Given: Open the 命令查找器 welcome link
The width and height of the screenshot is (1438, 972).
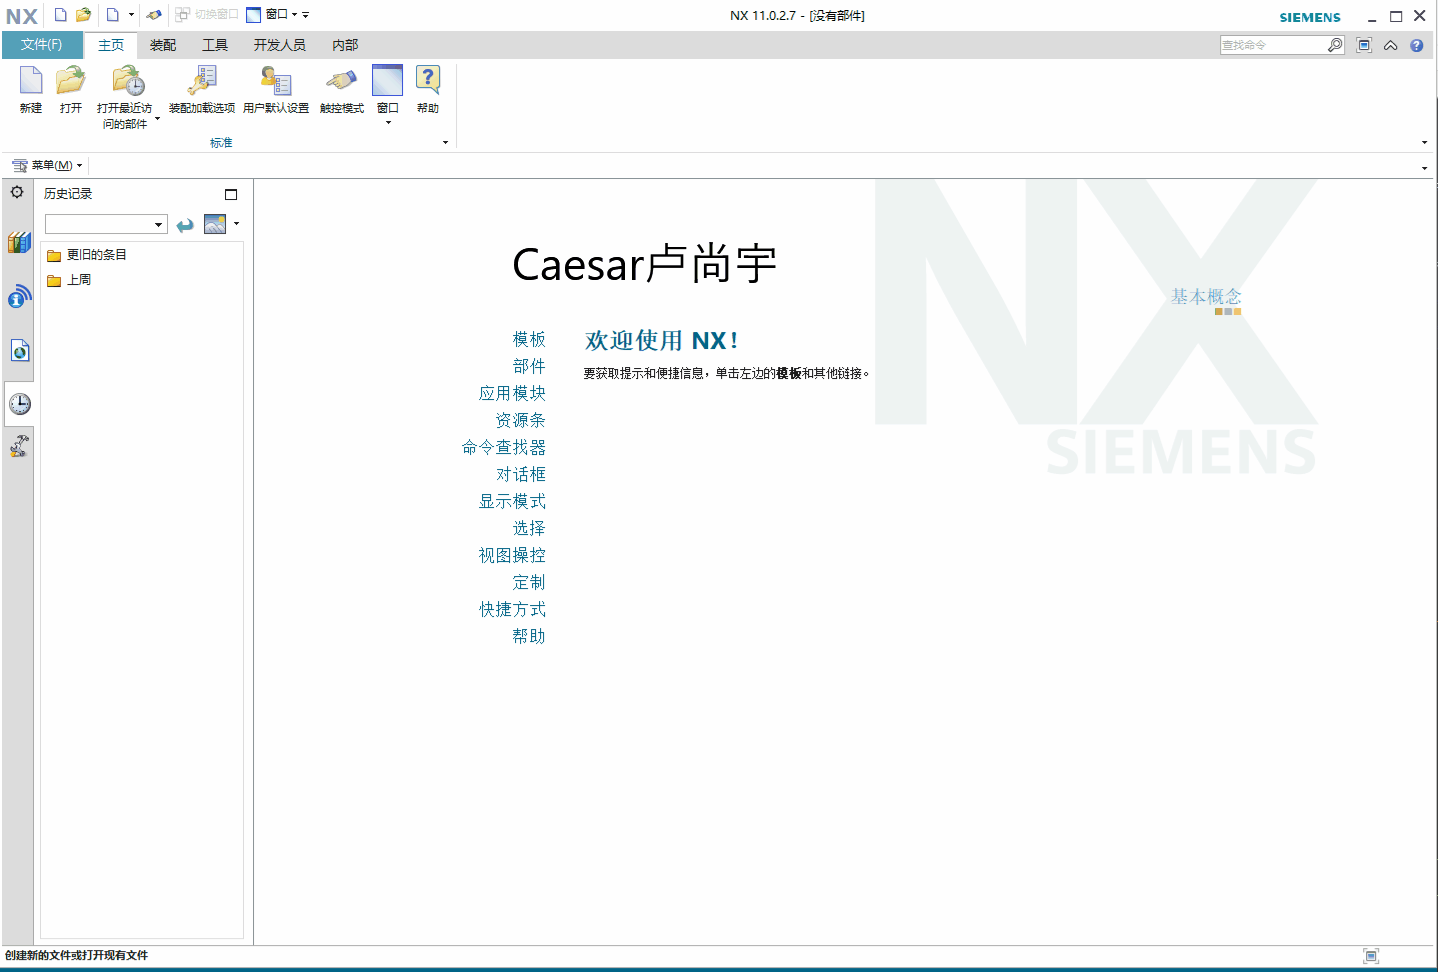Looking at the screenshot, I should [x=504, y=448].
